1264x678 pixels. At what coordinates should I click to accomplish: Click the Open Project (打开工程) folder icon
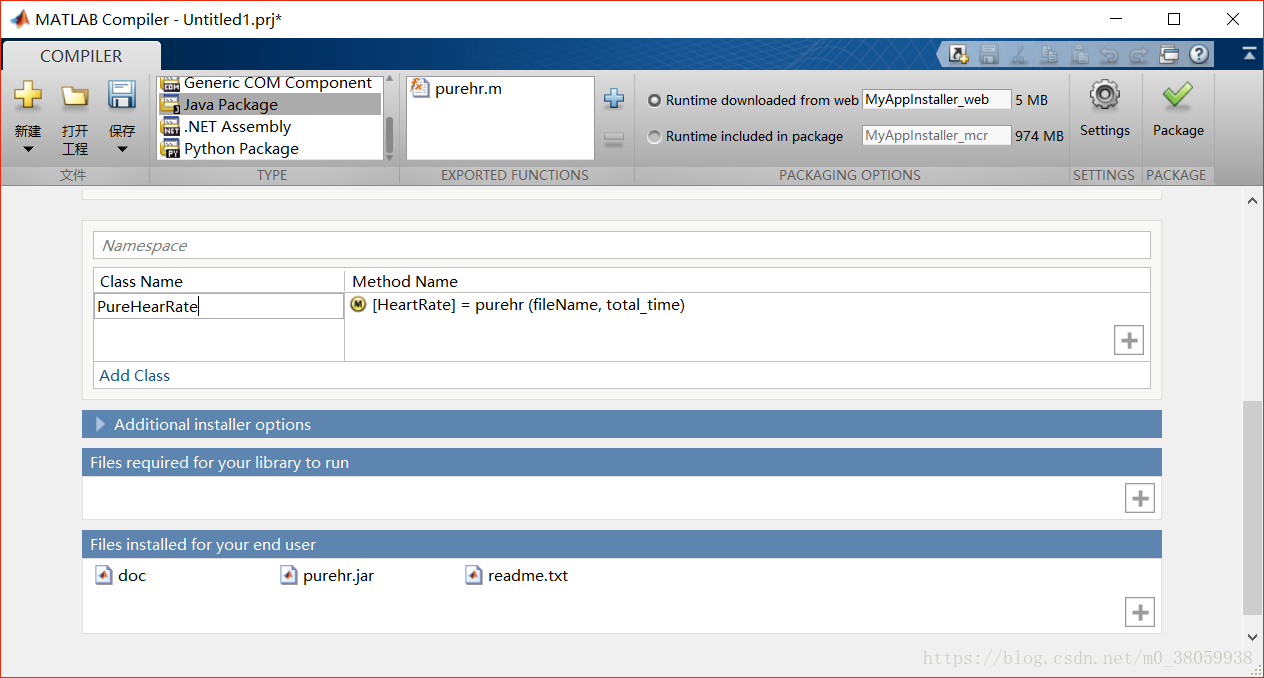(75, 96)
